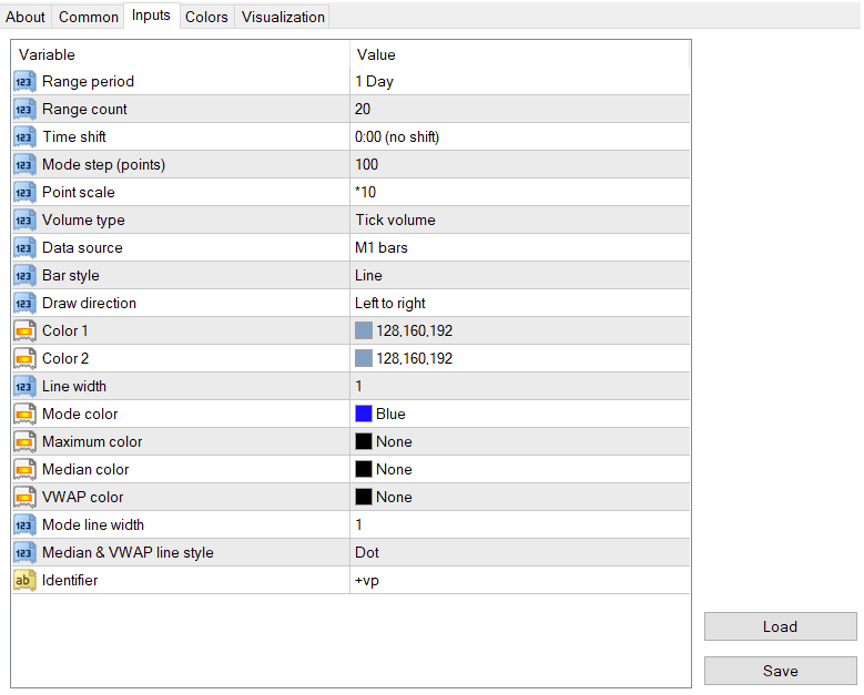864x695 pixels.
Task: Click the numeric icon next to Time shift
Action: (25, 137)
